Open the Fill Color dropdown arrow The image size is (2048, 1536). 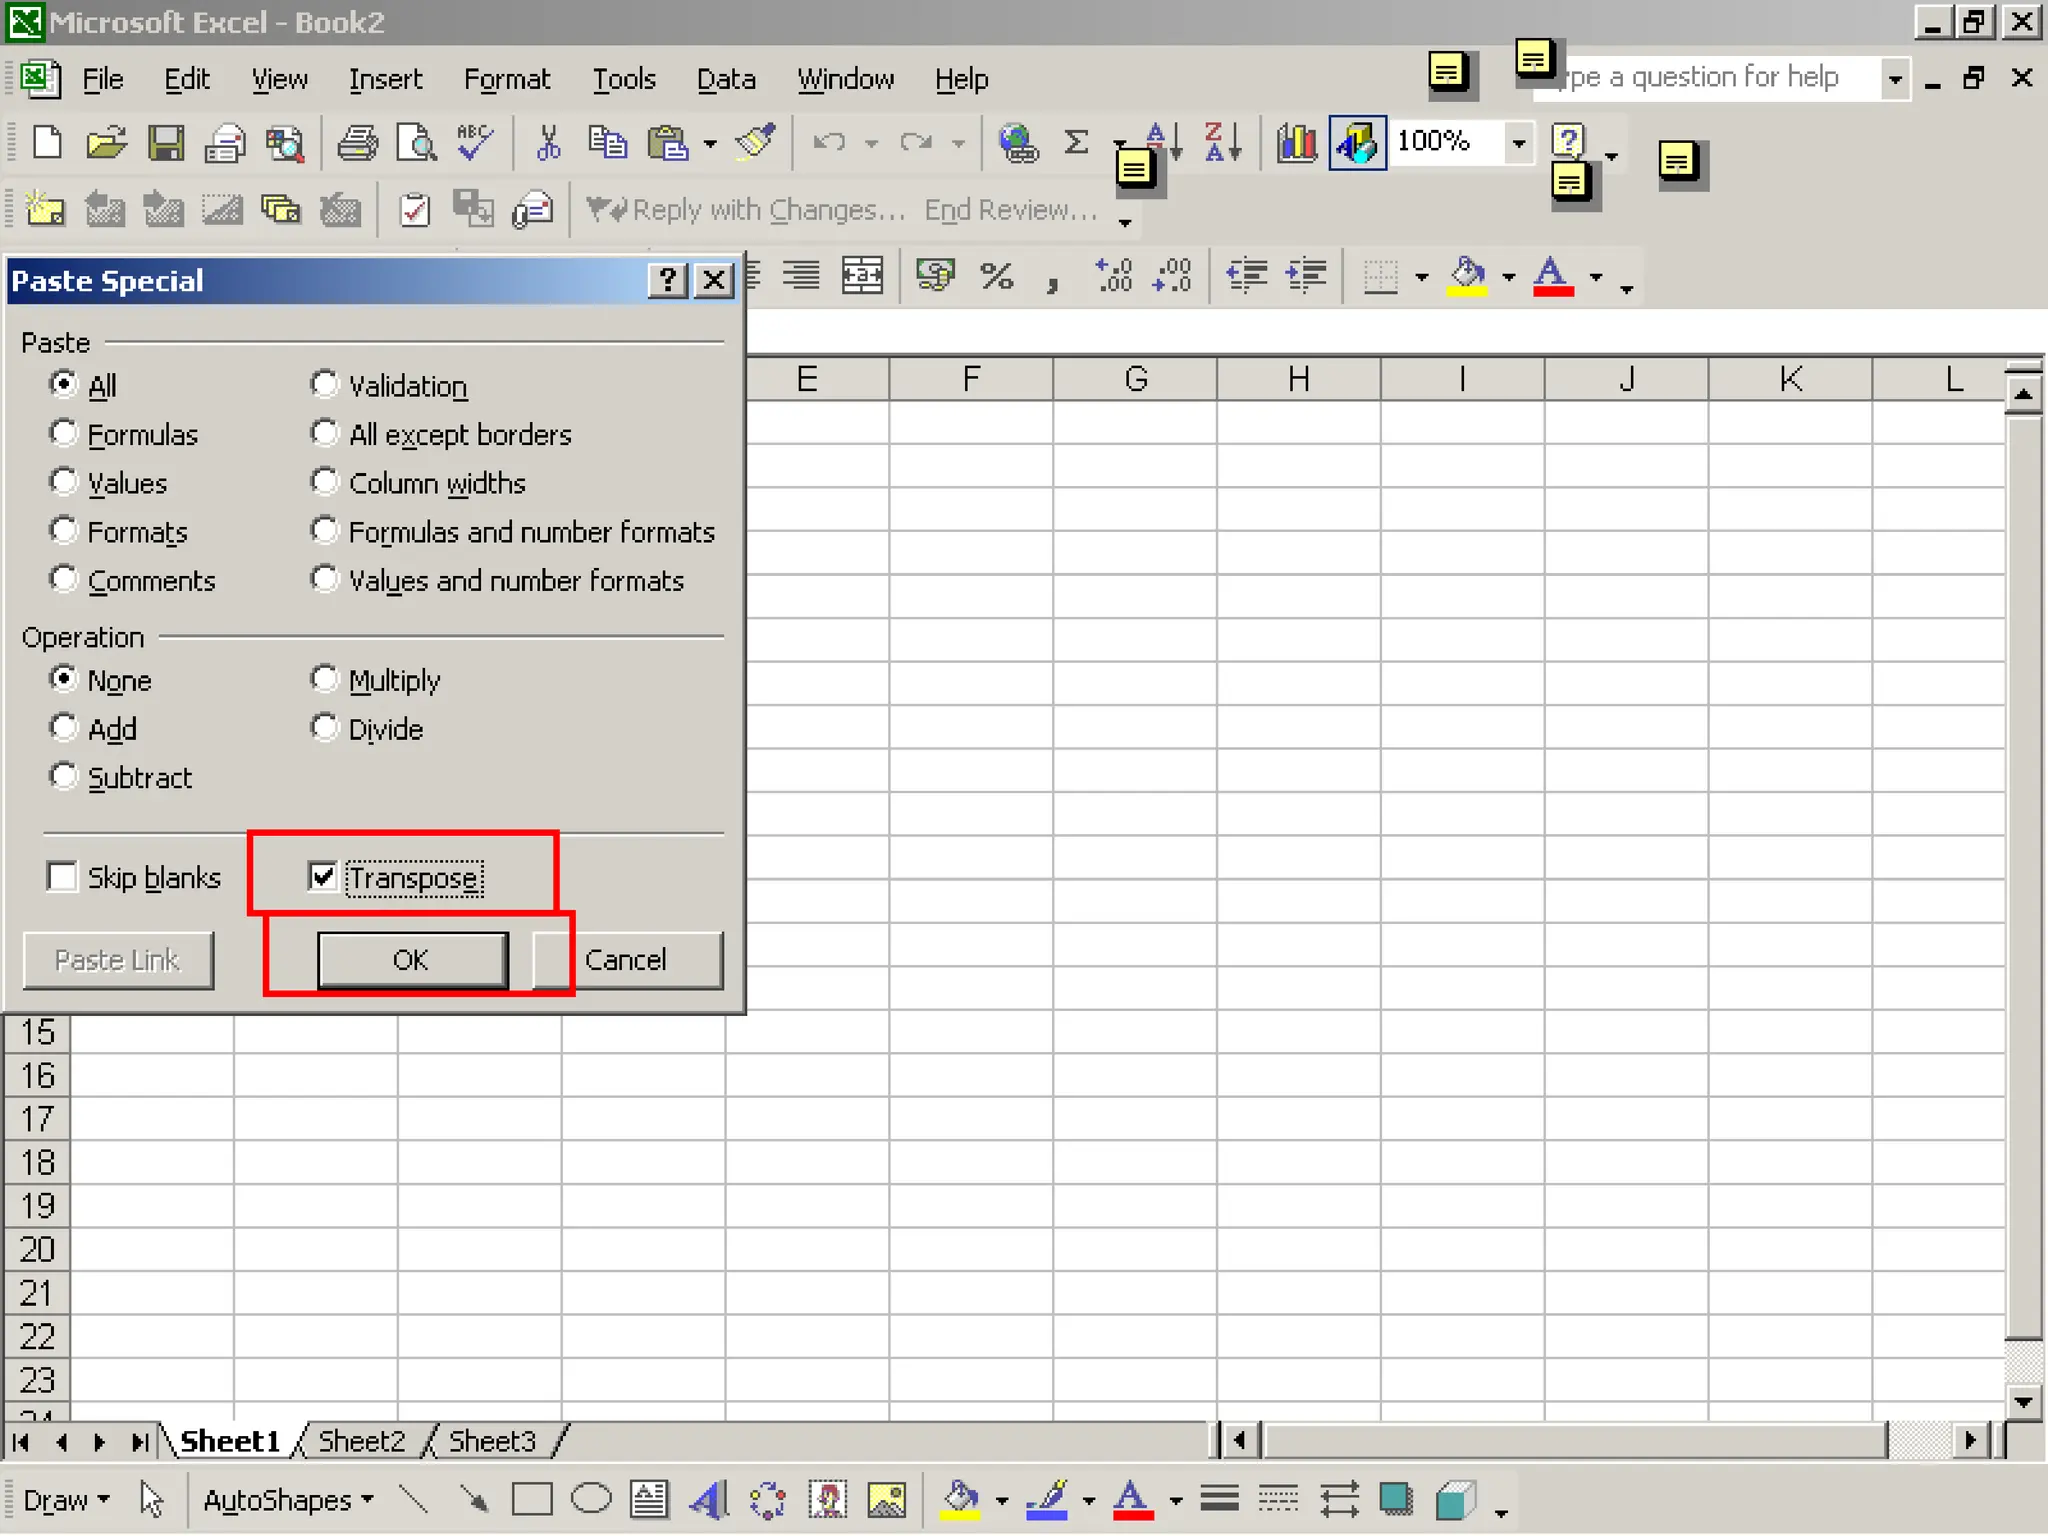pos(1509,277)
